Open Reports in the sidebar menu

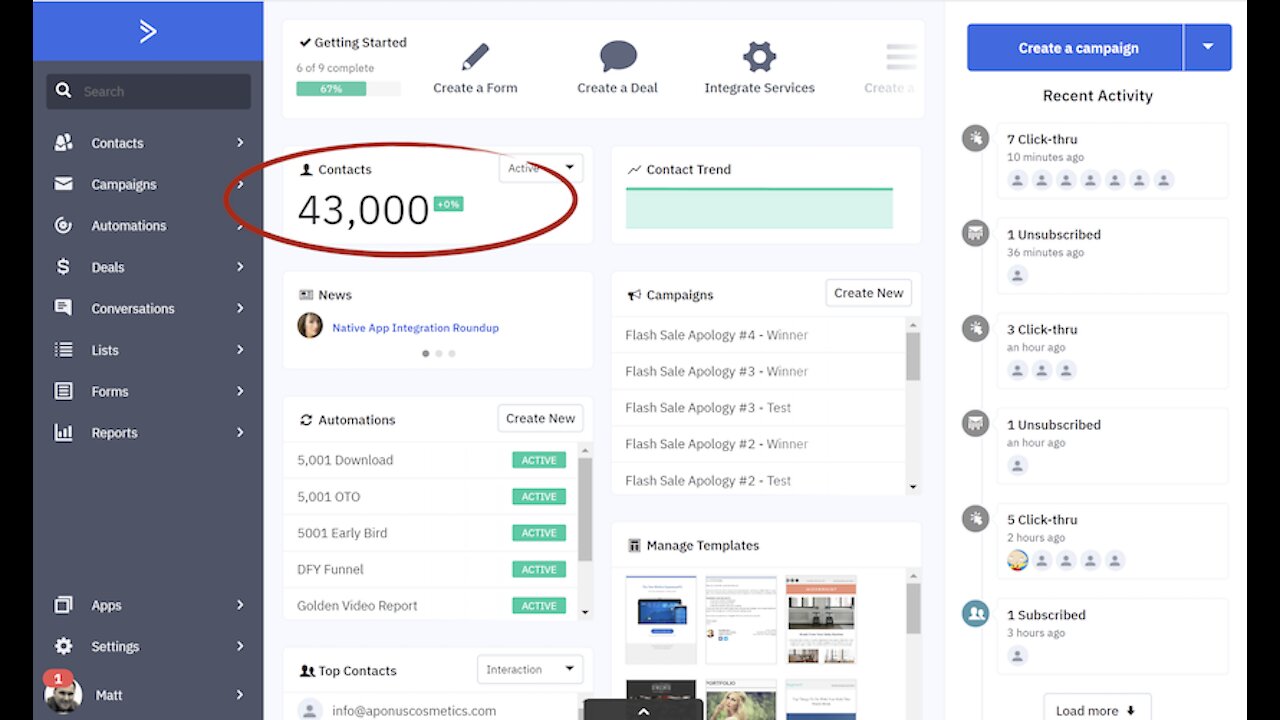115,433
